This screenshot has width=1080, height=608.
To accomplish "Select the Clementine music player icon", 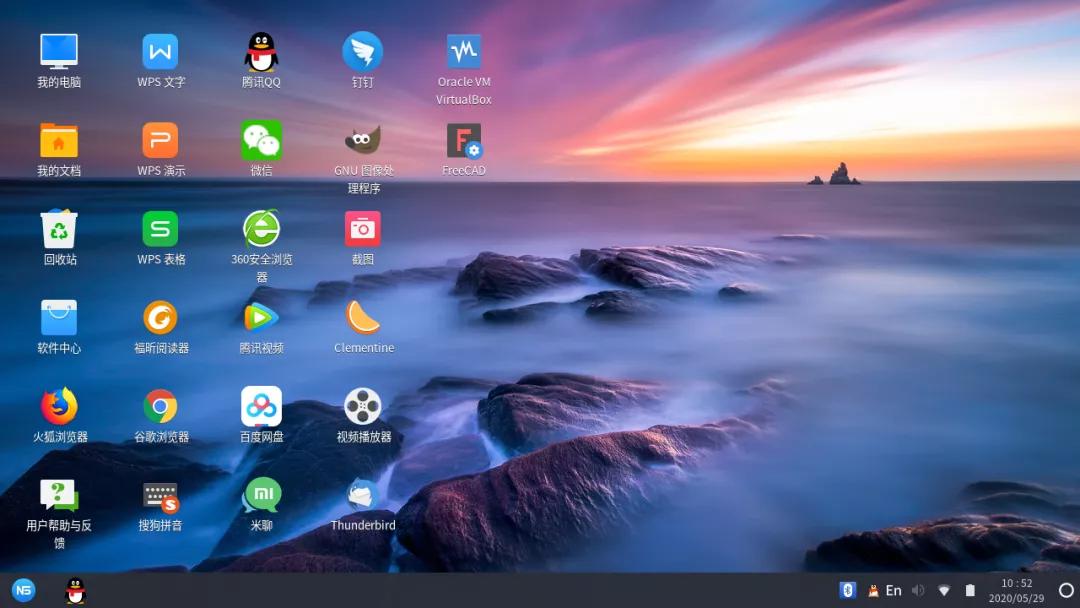I will coord(362,317).
